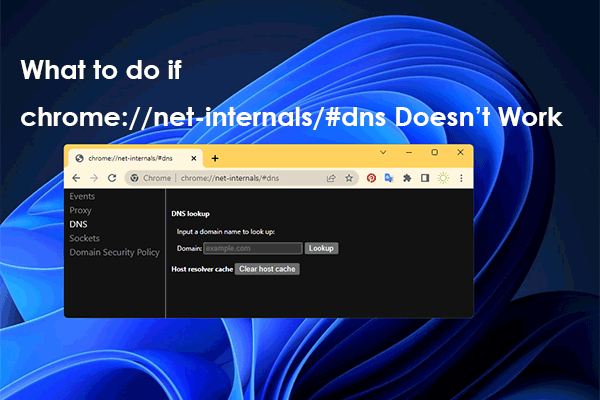Reload the net-internals page

pyautogui.click(x=112, y=178)
